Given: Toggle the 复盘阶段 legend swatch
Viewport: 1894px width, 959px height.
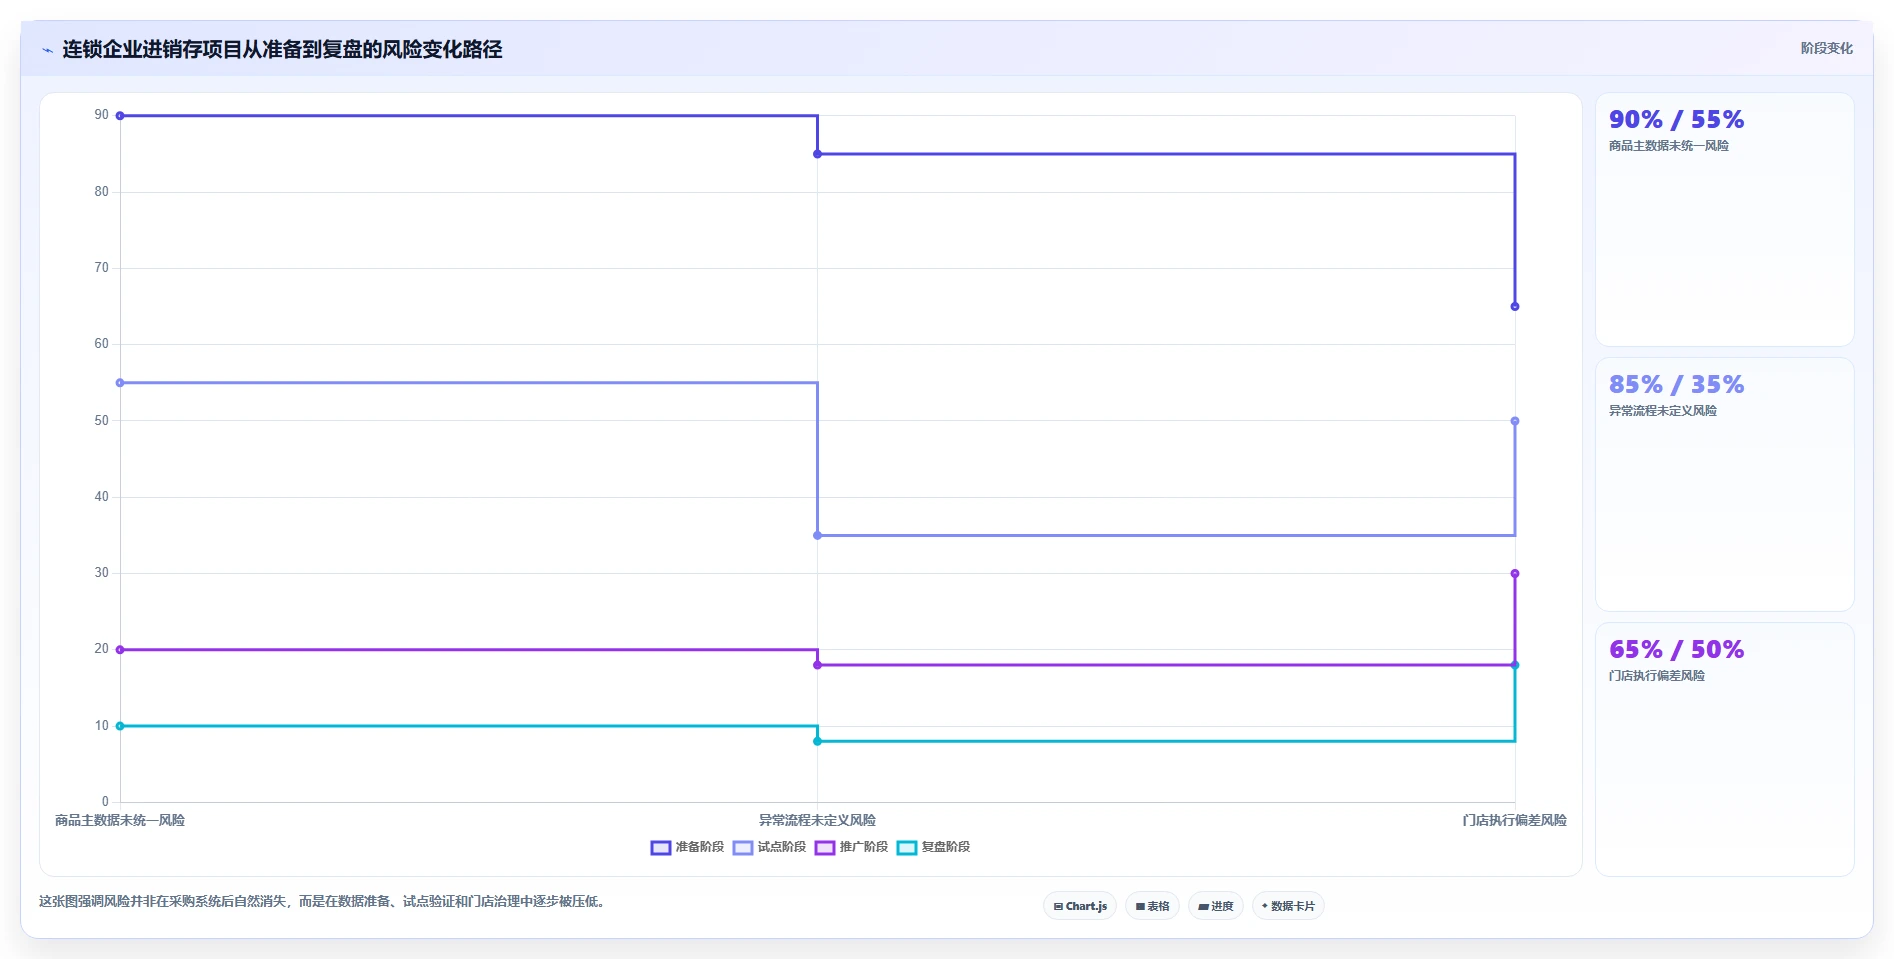Looking at the screenshot, I should 907,848.
